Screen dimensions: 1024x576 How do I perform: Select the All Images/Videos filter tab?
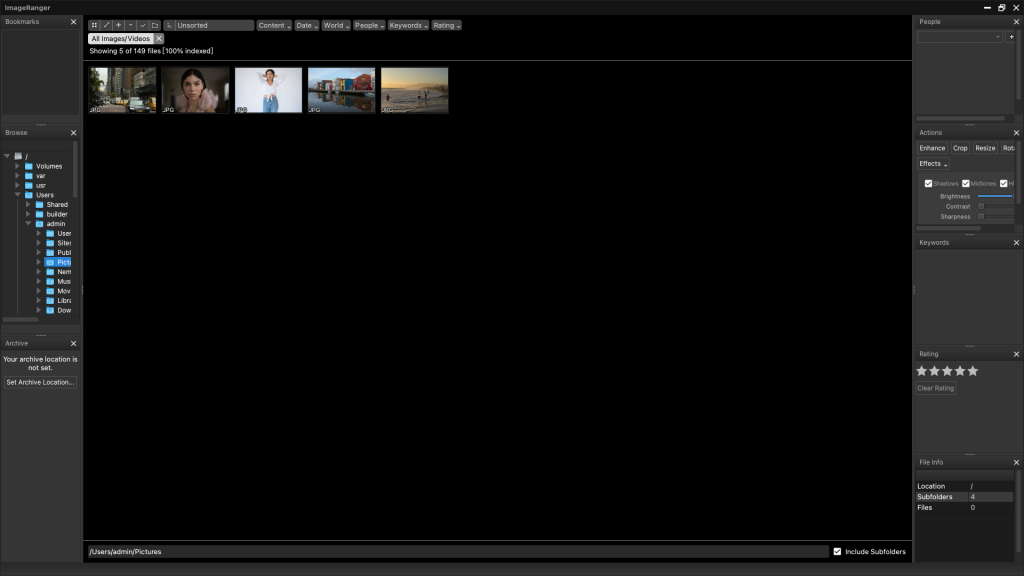(121, 39)
